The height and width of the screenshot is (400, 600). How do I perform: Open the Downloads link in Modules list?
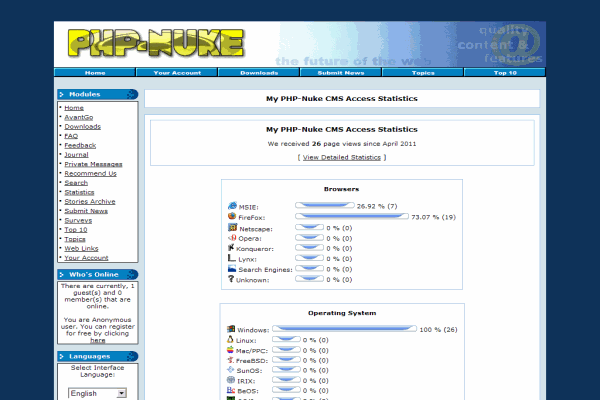[82, 126]
